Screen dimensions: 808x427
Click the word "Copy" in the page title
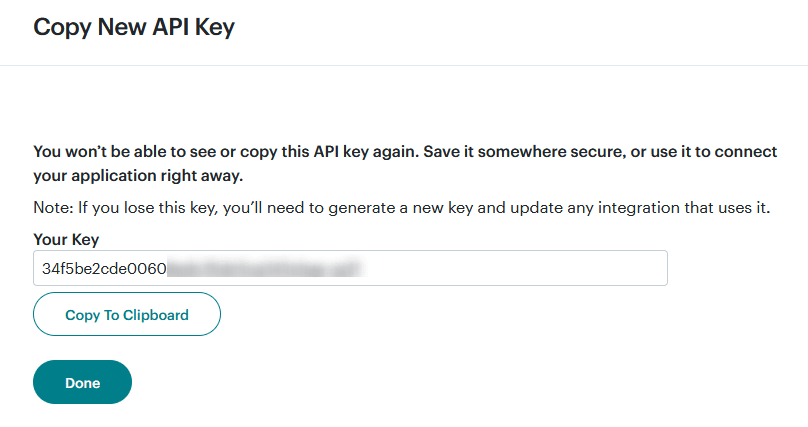[x=60, y=27]
